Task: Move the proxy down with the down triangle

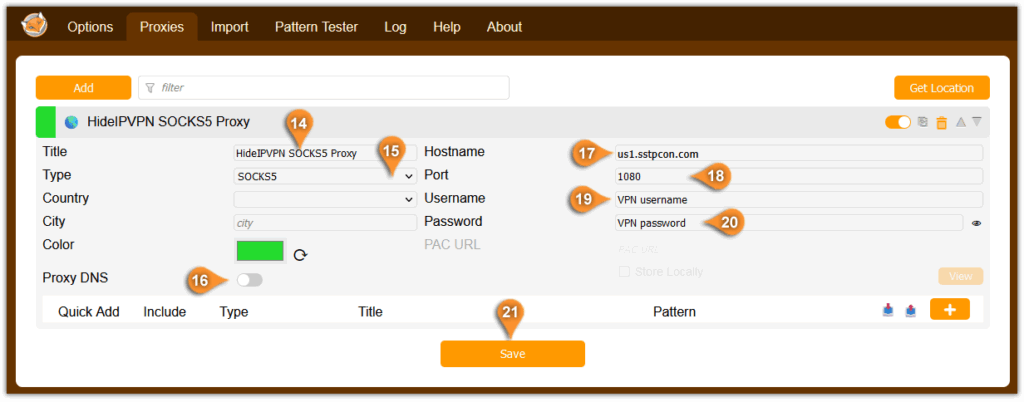Action: [976, 122]
